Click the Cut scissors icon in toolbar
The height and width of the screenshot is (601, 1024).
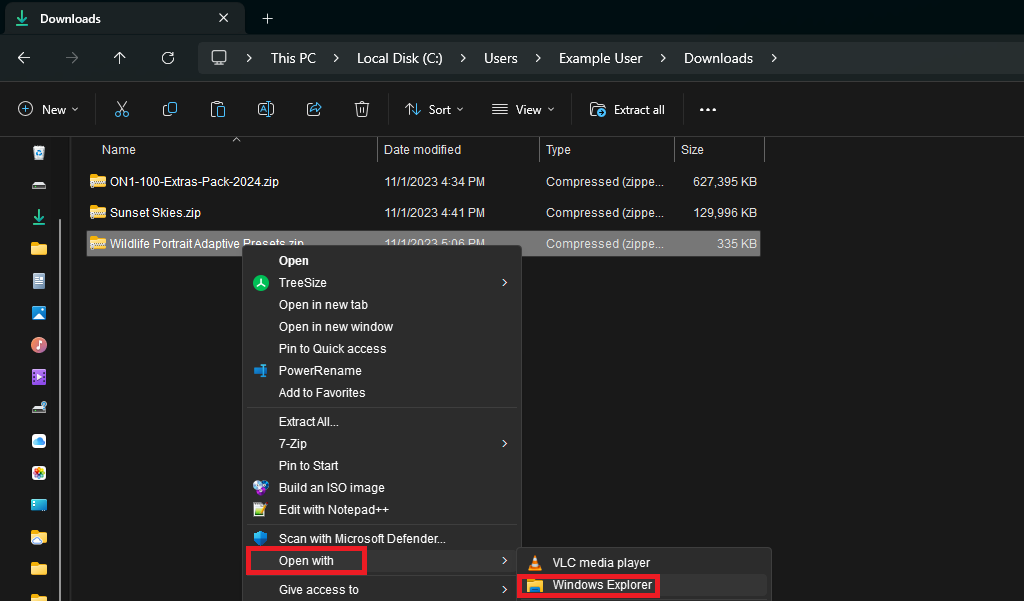(x=122, y=110)
